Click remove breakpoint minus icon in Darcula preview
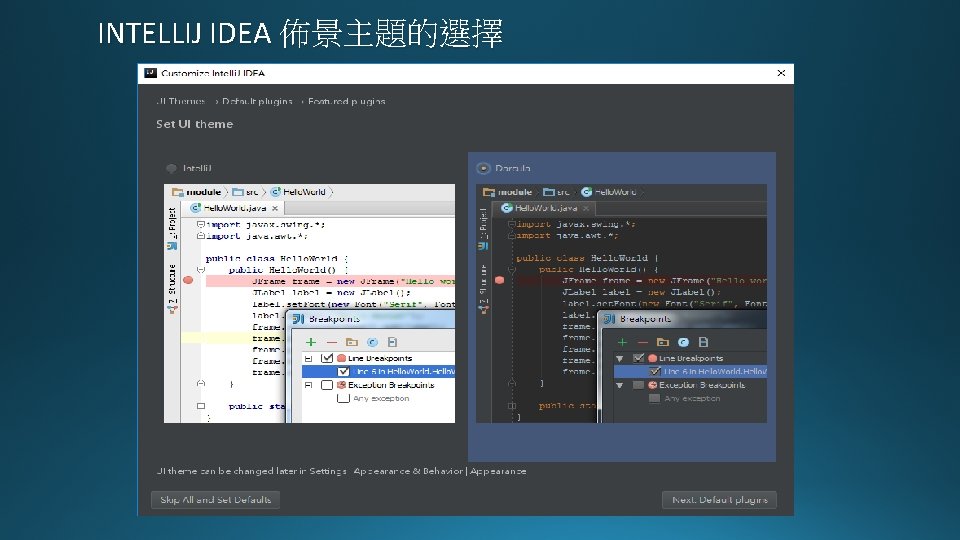Screen dimensions: 960x540 tap(642, 342)
